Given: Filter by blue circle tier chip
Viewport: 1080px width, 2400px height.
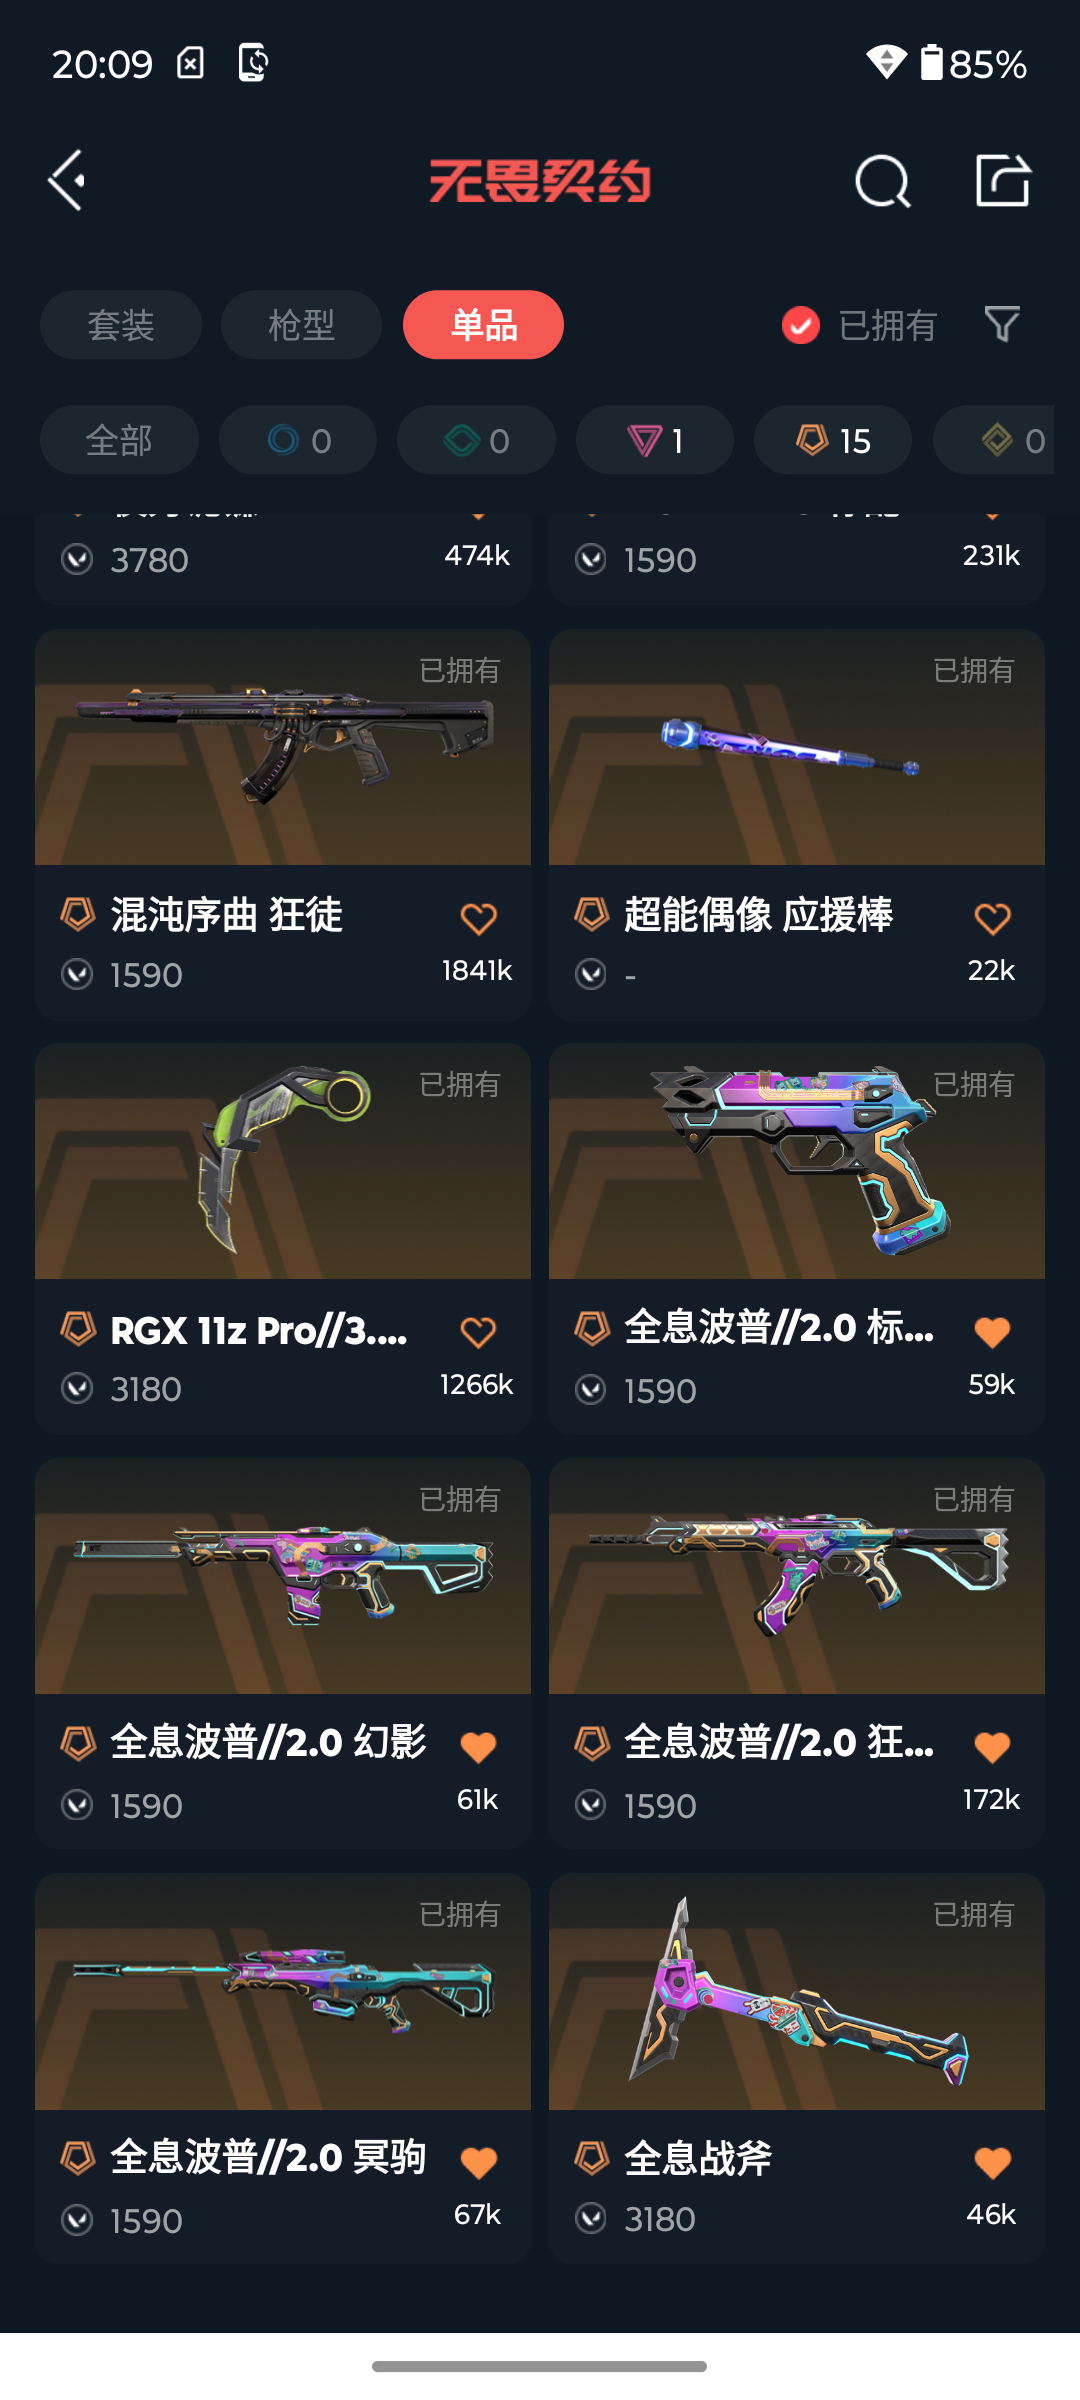Looking at the screenshot, I should coord(298,440).
